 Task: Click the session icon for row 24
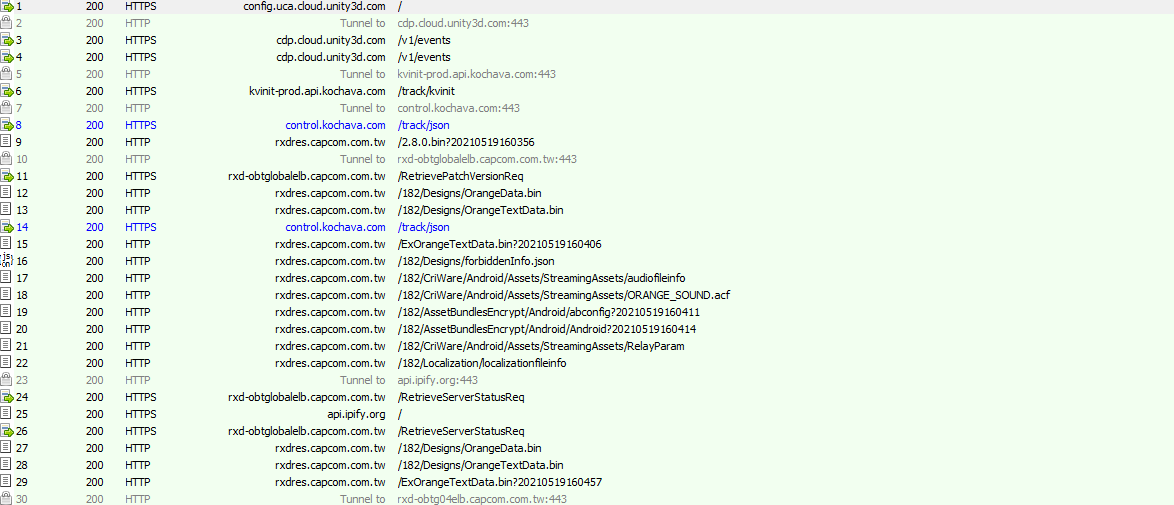(7, 397)
